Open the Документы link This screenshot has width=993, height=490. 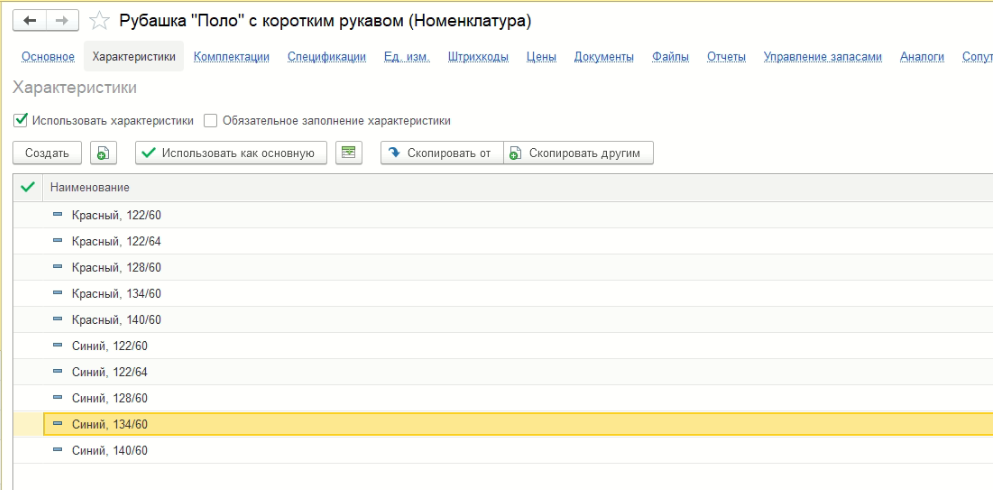pos(604,57)
